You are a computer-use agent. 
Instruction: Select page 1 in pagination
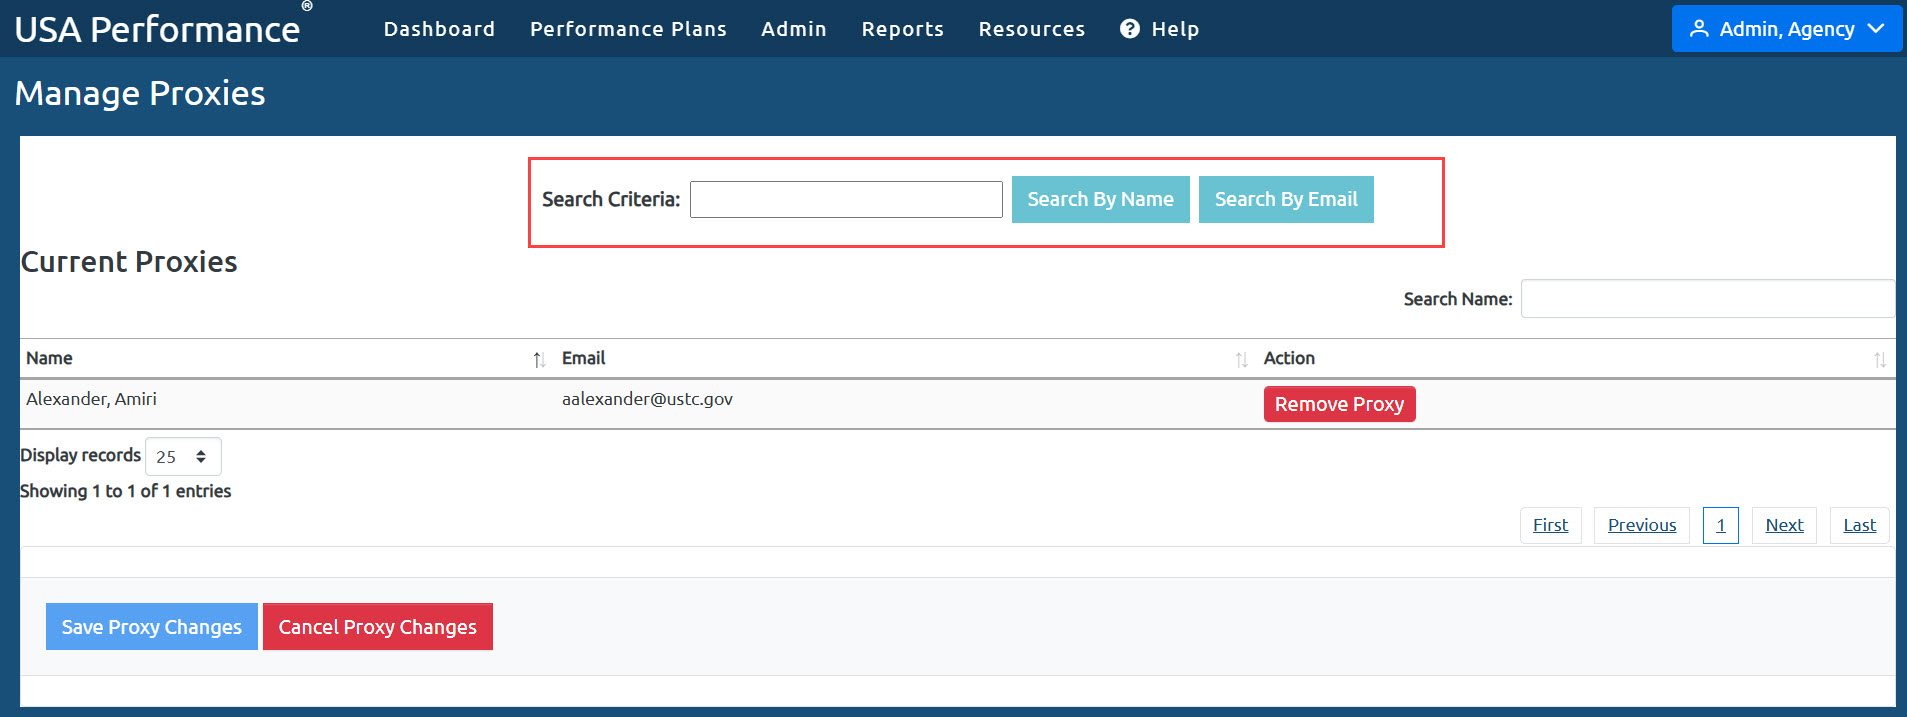1720,525
